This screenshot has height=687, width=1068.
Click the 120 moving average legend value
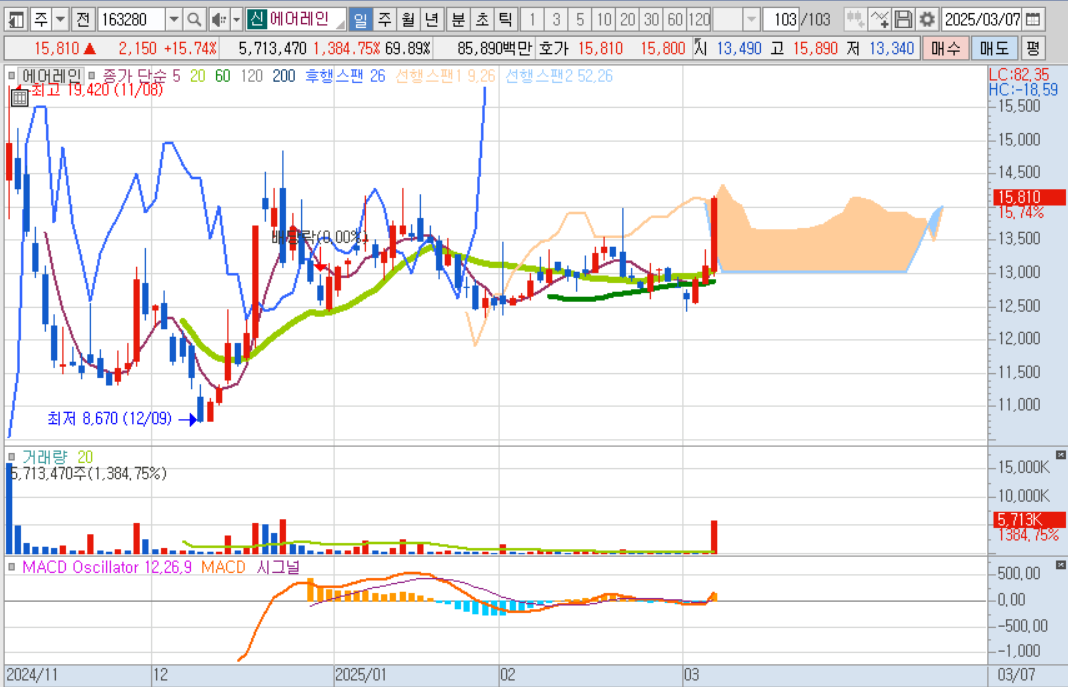tap(251, 76)
